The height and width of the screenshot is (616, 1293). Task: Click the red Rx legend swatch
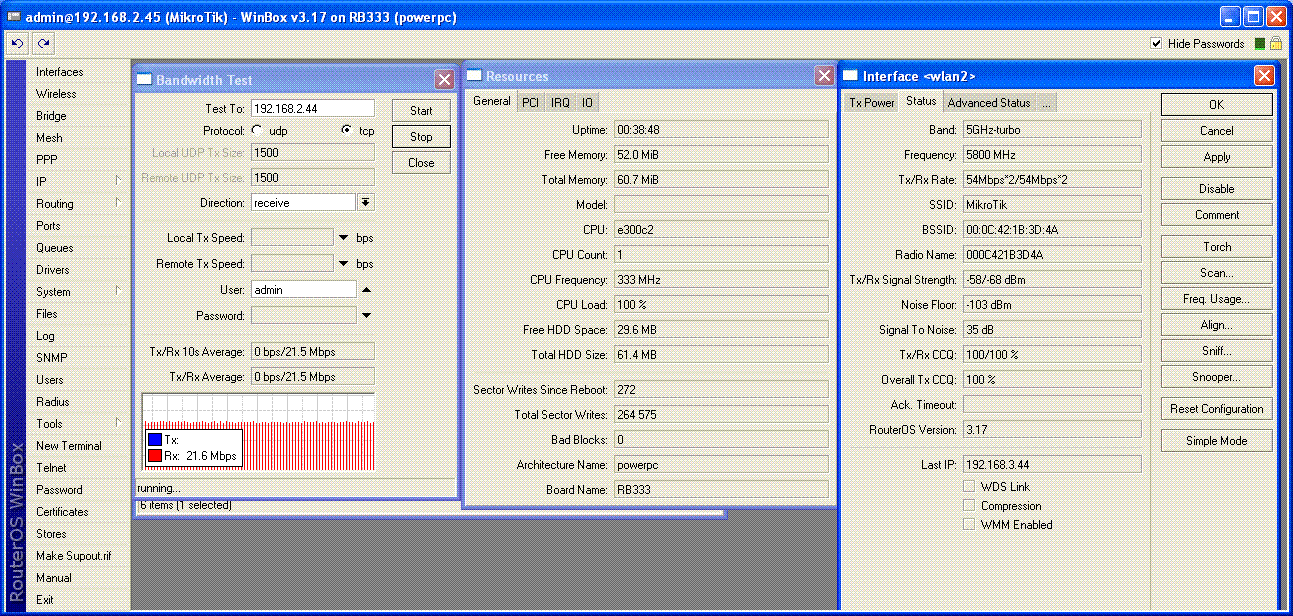pyautogui.click(x=154, y=455)
